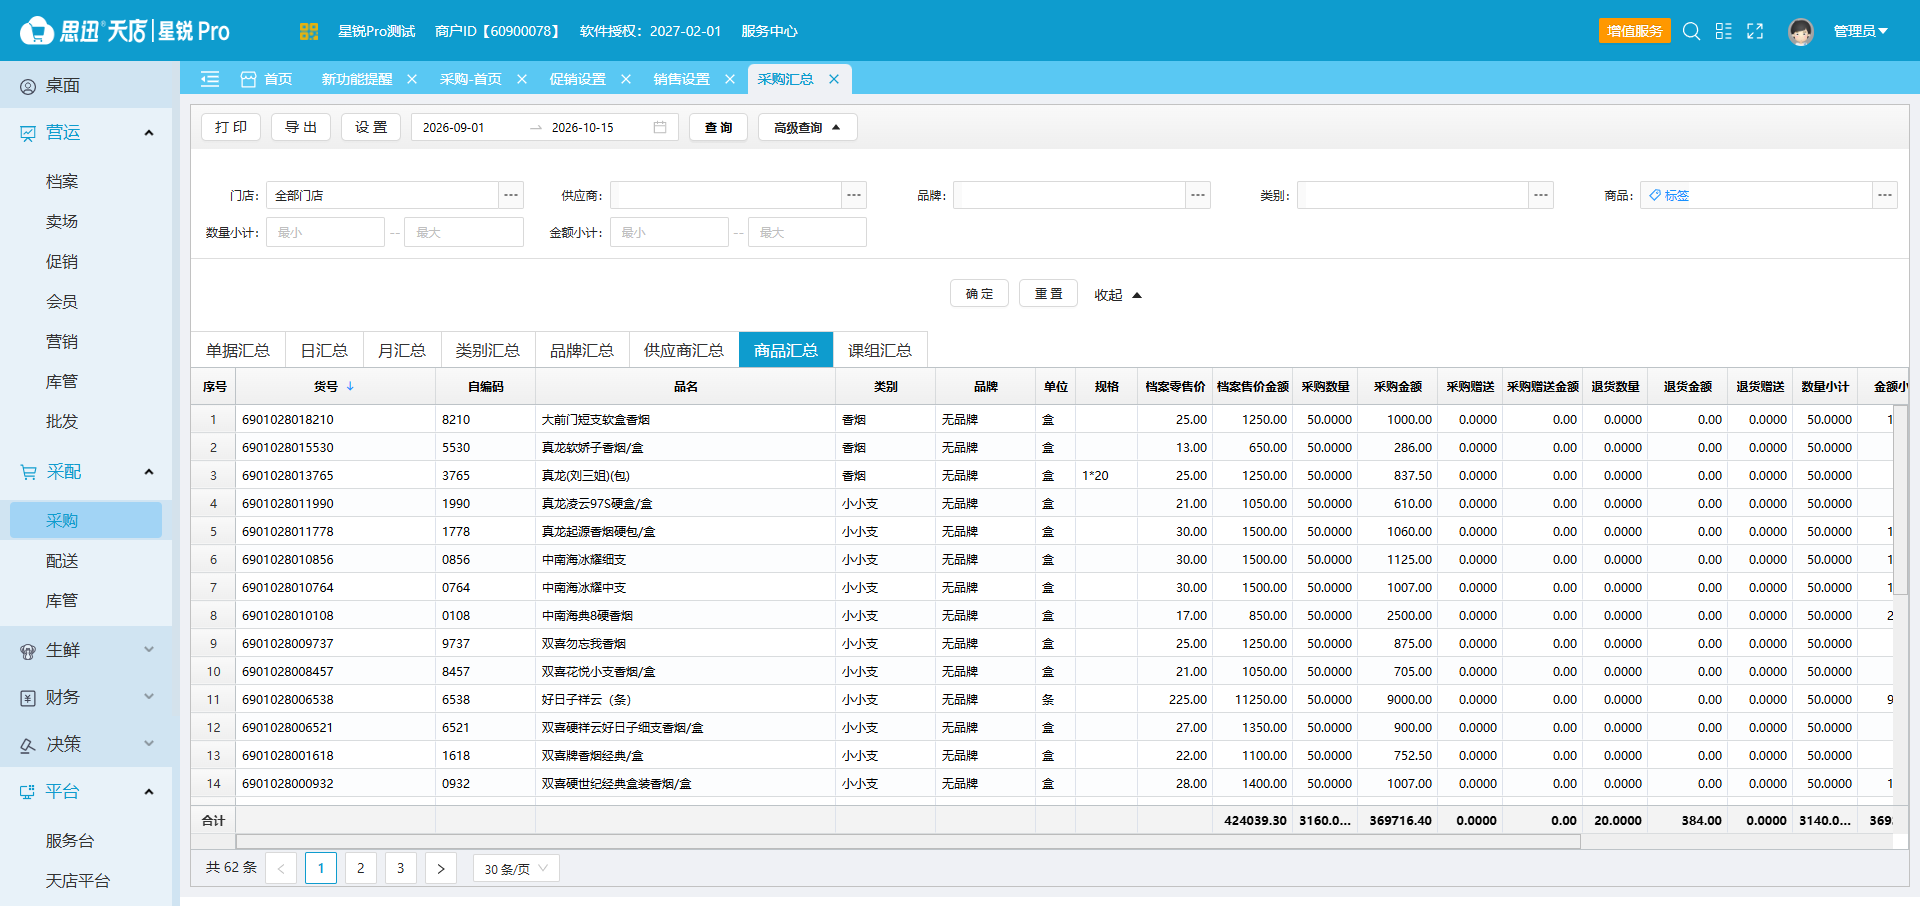Open supplier picker ellipsis button
Viewport: 1920px width, 906px height.
(854, 195)
